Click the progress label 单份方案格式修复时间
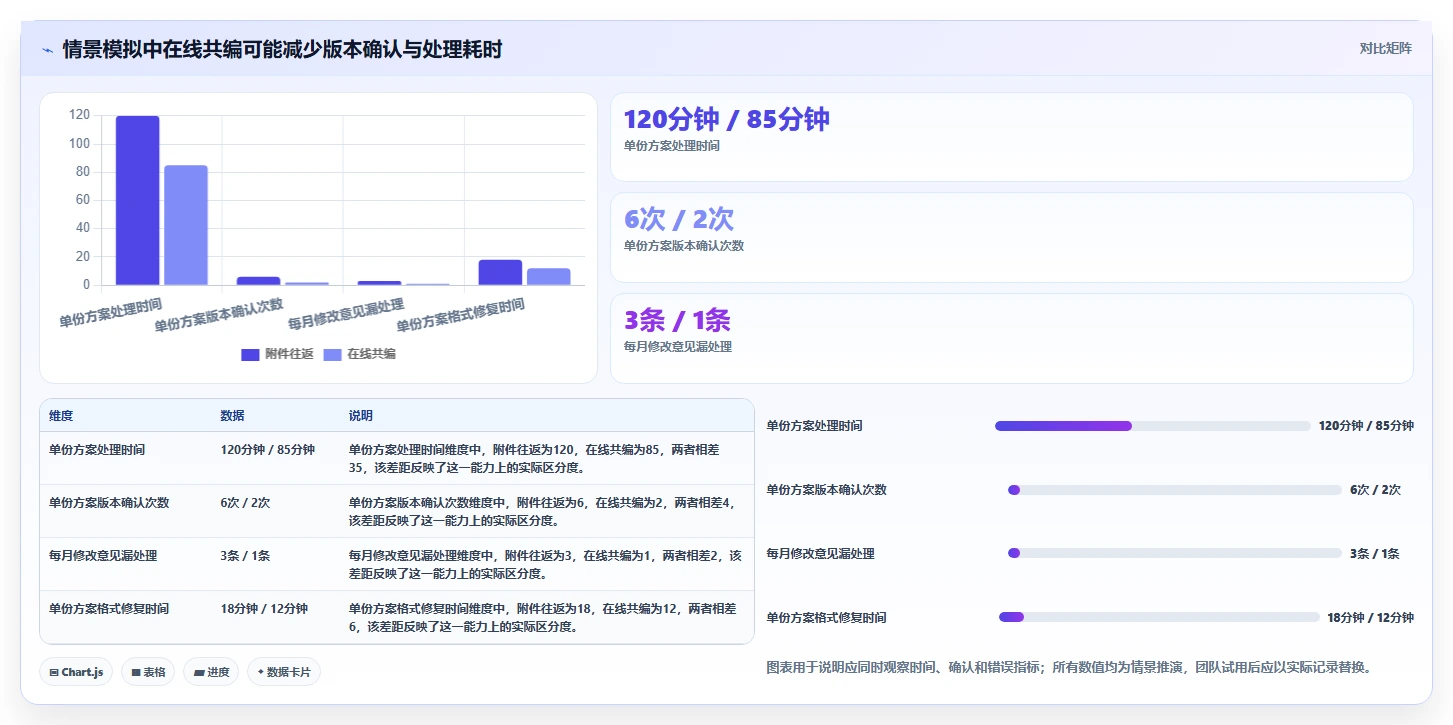The height and width of the screenshot is (725, 1453). (826, 618)
